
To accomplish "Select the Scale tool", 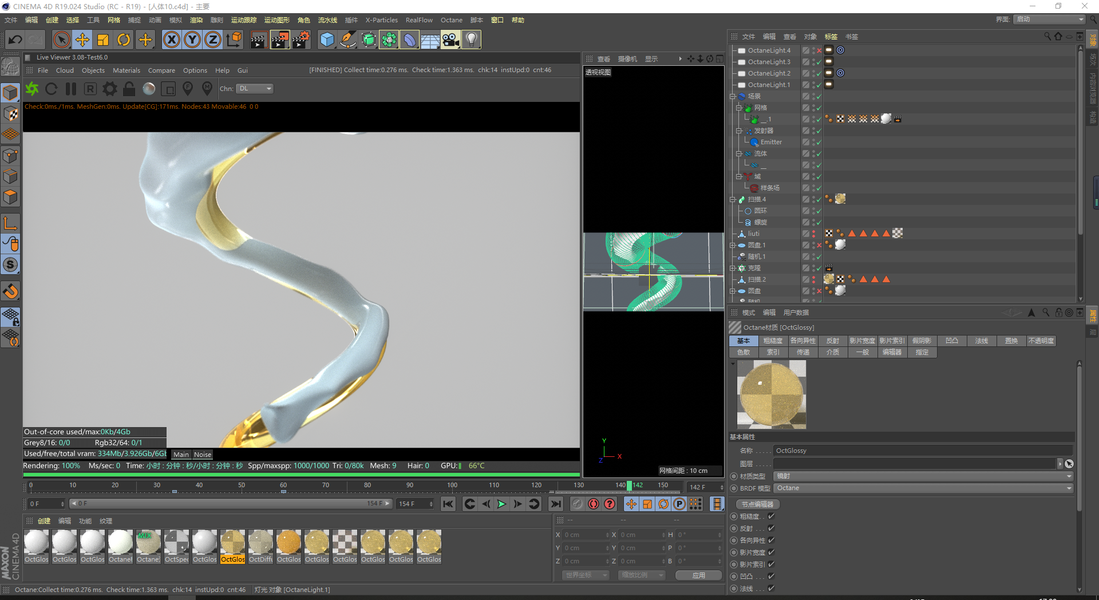I will pos(103,40).
